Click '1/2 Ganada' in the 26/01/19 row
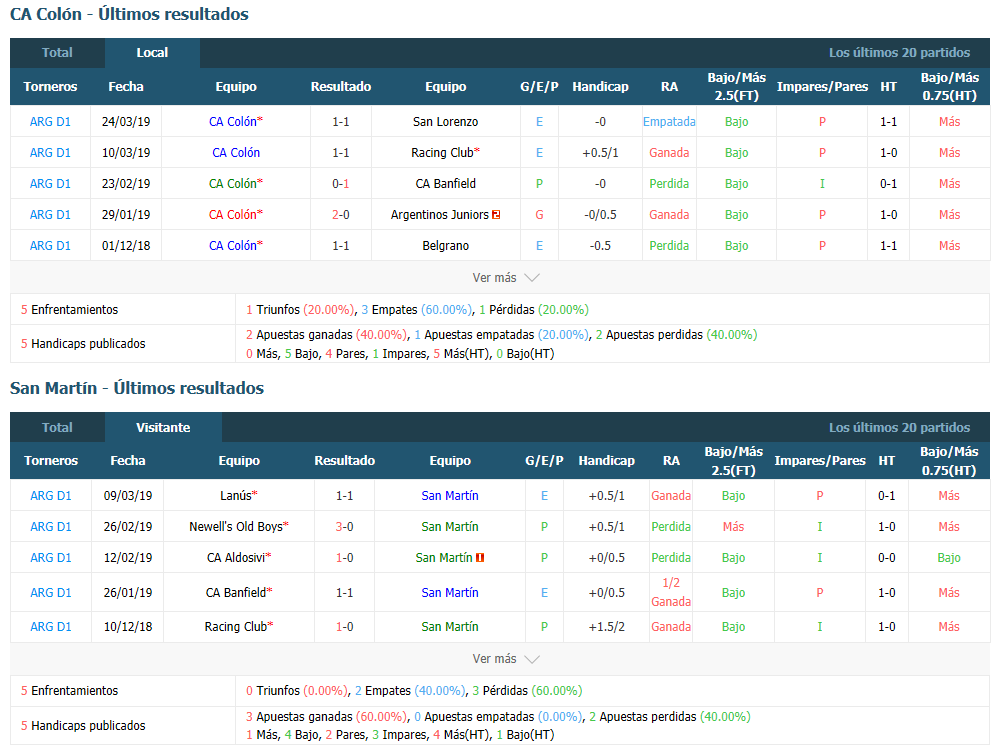994x750 pixels. [671, 592]
